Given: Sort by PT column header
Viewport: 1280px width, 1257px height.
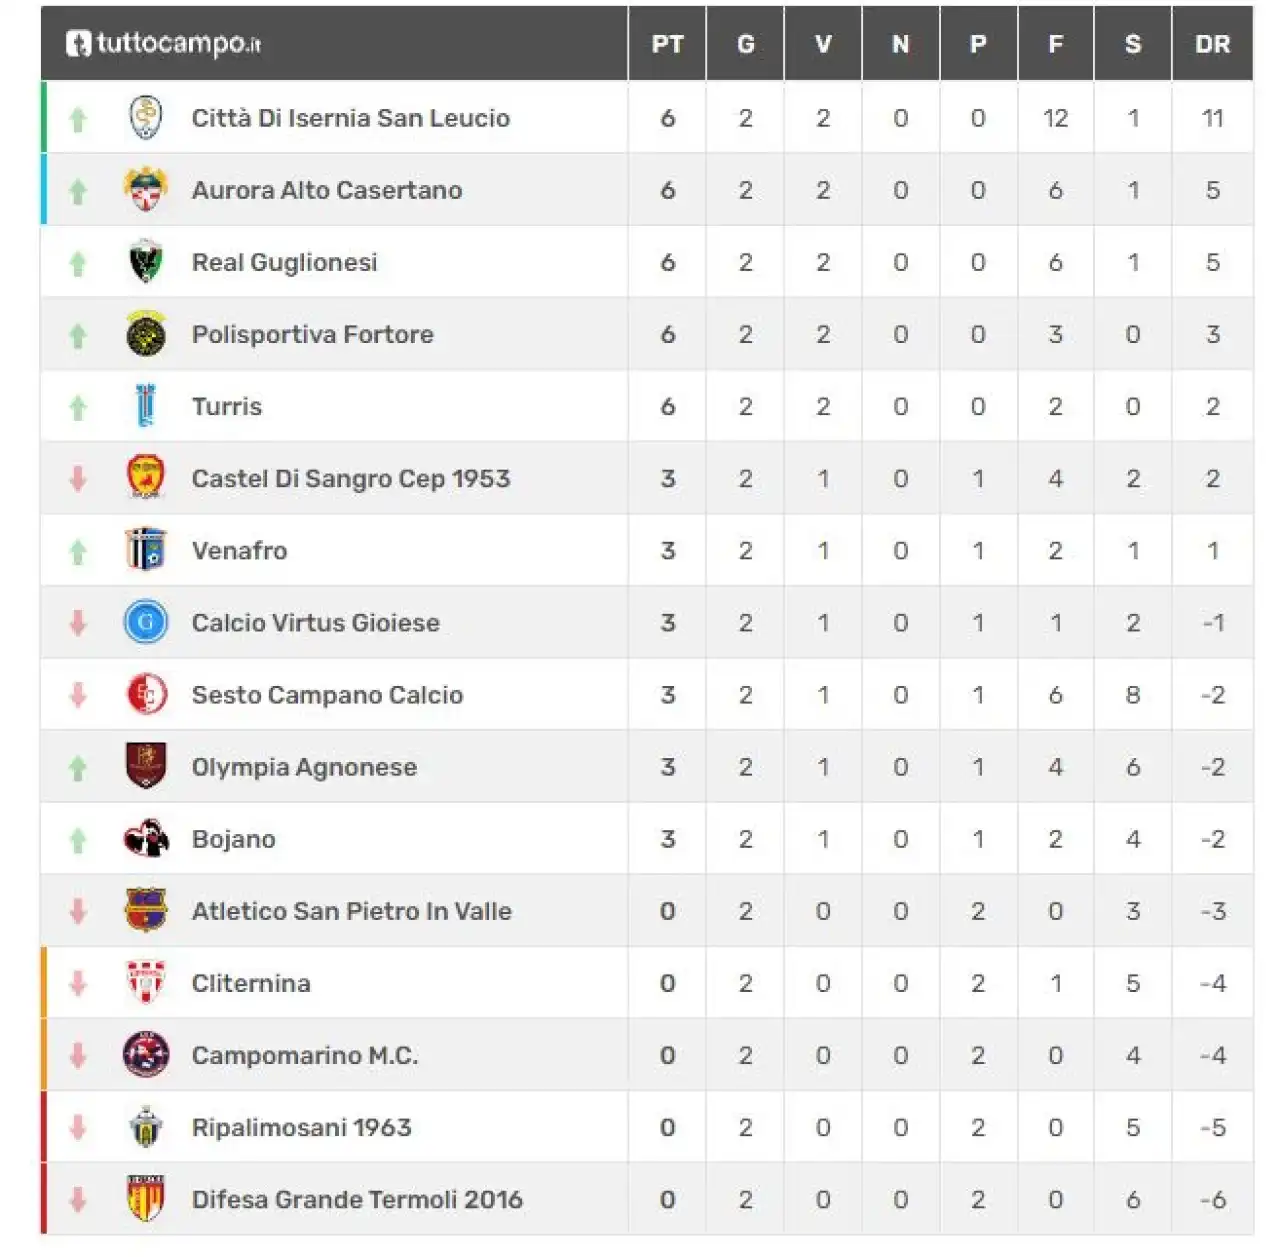Looking at the screenshot, I should (667, 44).
